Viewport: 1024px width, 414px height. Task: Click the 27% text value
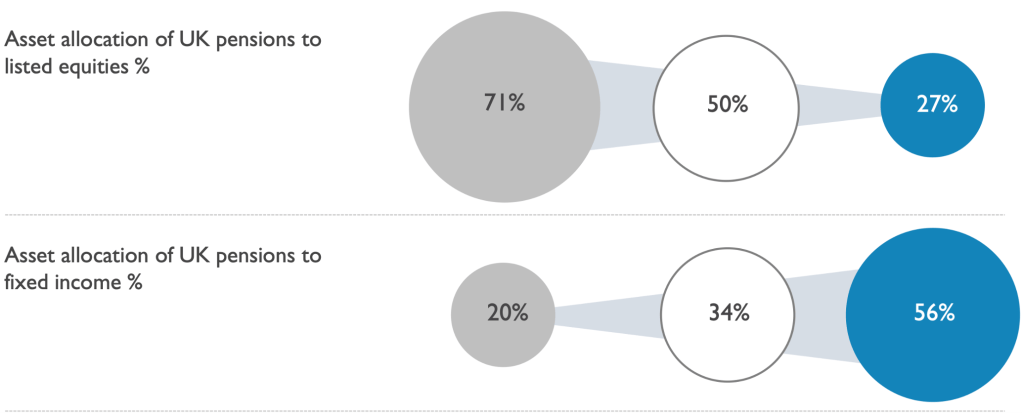pyautogui.click(x=936, y=104)
